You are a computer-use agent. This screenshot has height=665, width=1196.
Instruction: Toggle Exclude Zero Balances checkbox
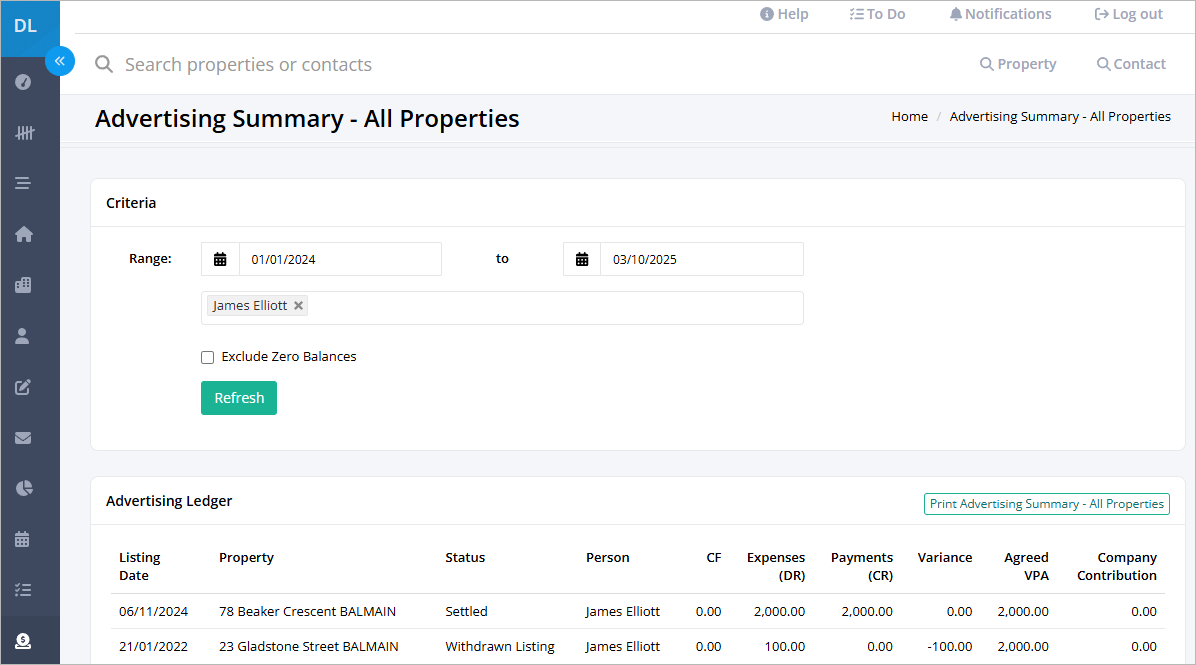207,357
